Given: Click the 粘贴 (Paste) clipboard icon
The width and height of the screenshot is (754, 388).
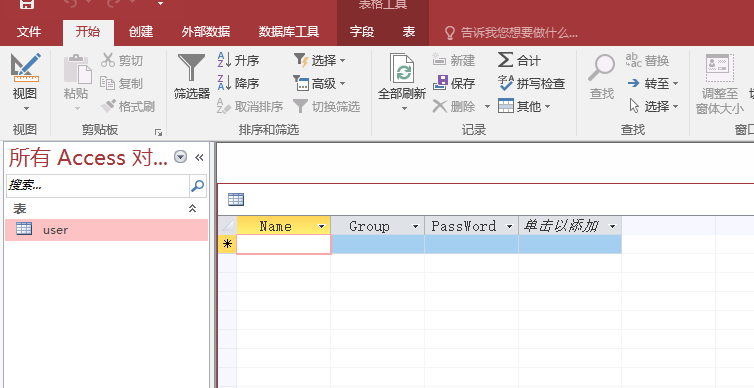Looking at the screenshot, I should pyautogui.click(x=77, y=69).
